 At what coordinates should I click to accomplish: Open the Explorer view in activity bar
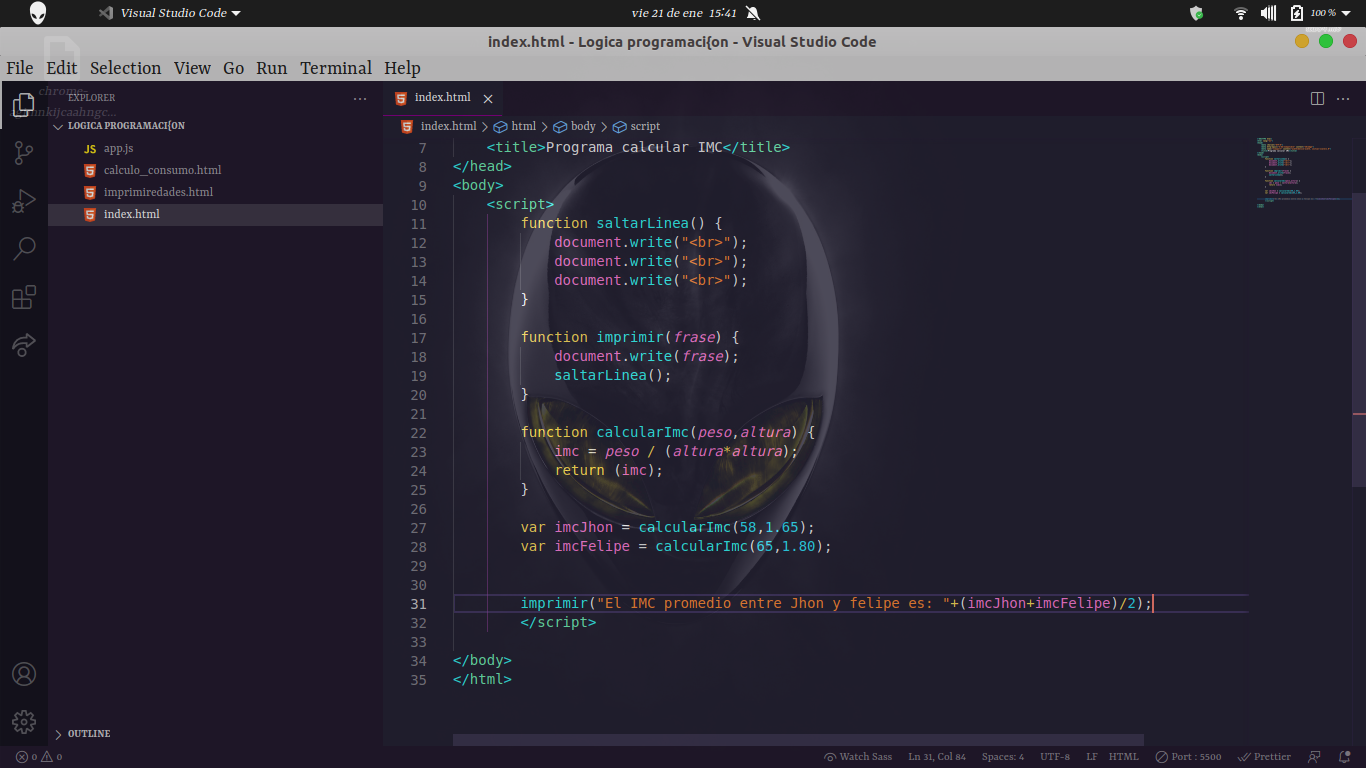click(24, 104)
